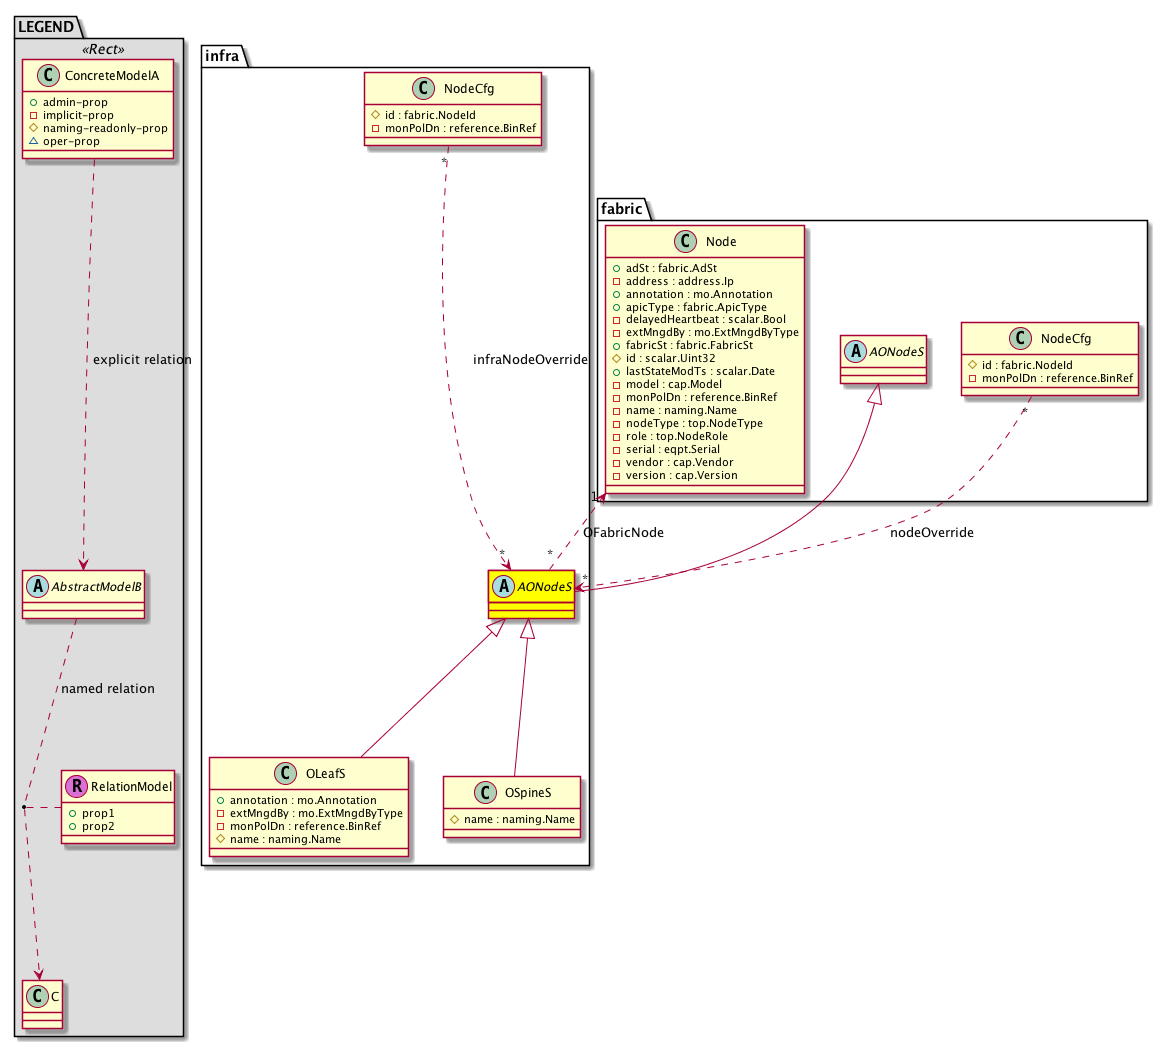Screen dimensions: 1168x1047
Task: Click the nodeOverride relation label
Action: click(x=931, y=532)
